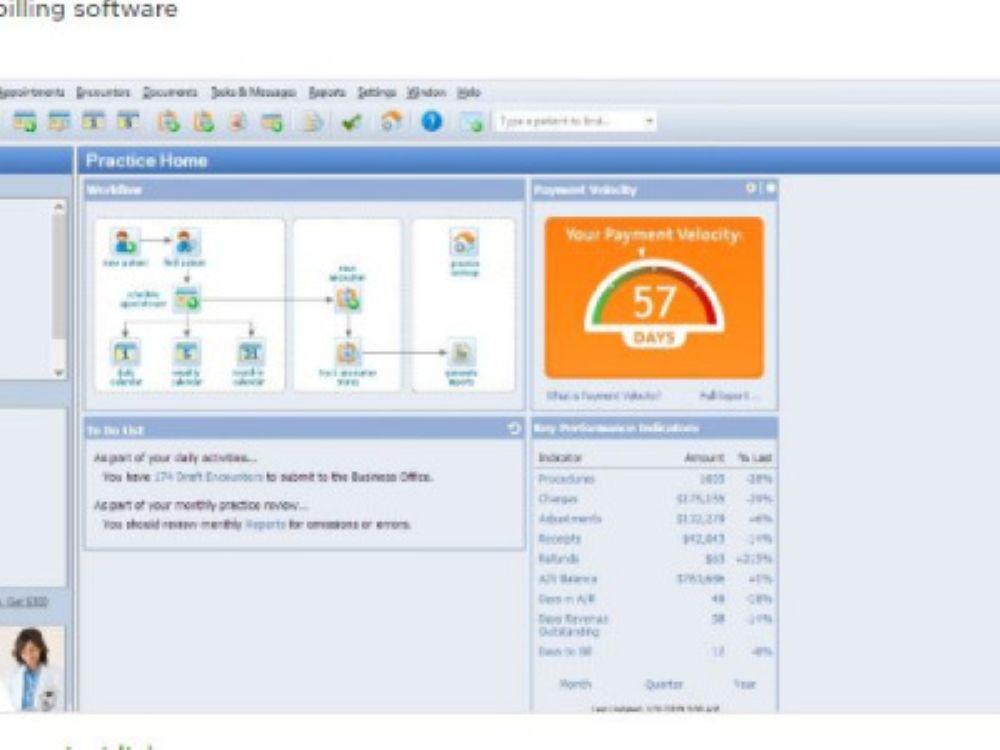Click the orange gauge dashboard toolbar icon
The height and width of the screenshot is (750, 1000).
coord(392,121)
